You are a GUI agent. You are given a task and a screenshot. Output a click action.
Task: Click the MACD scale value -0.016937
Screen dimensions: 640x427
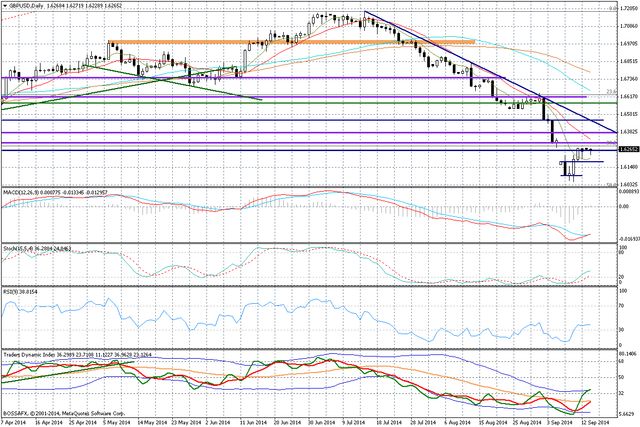629,240
